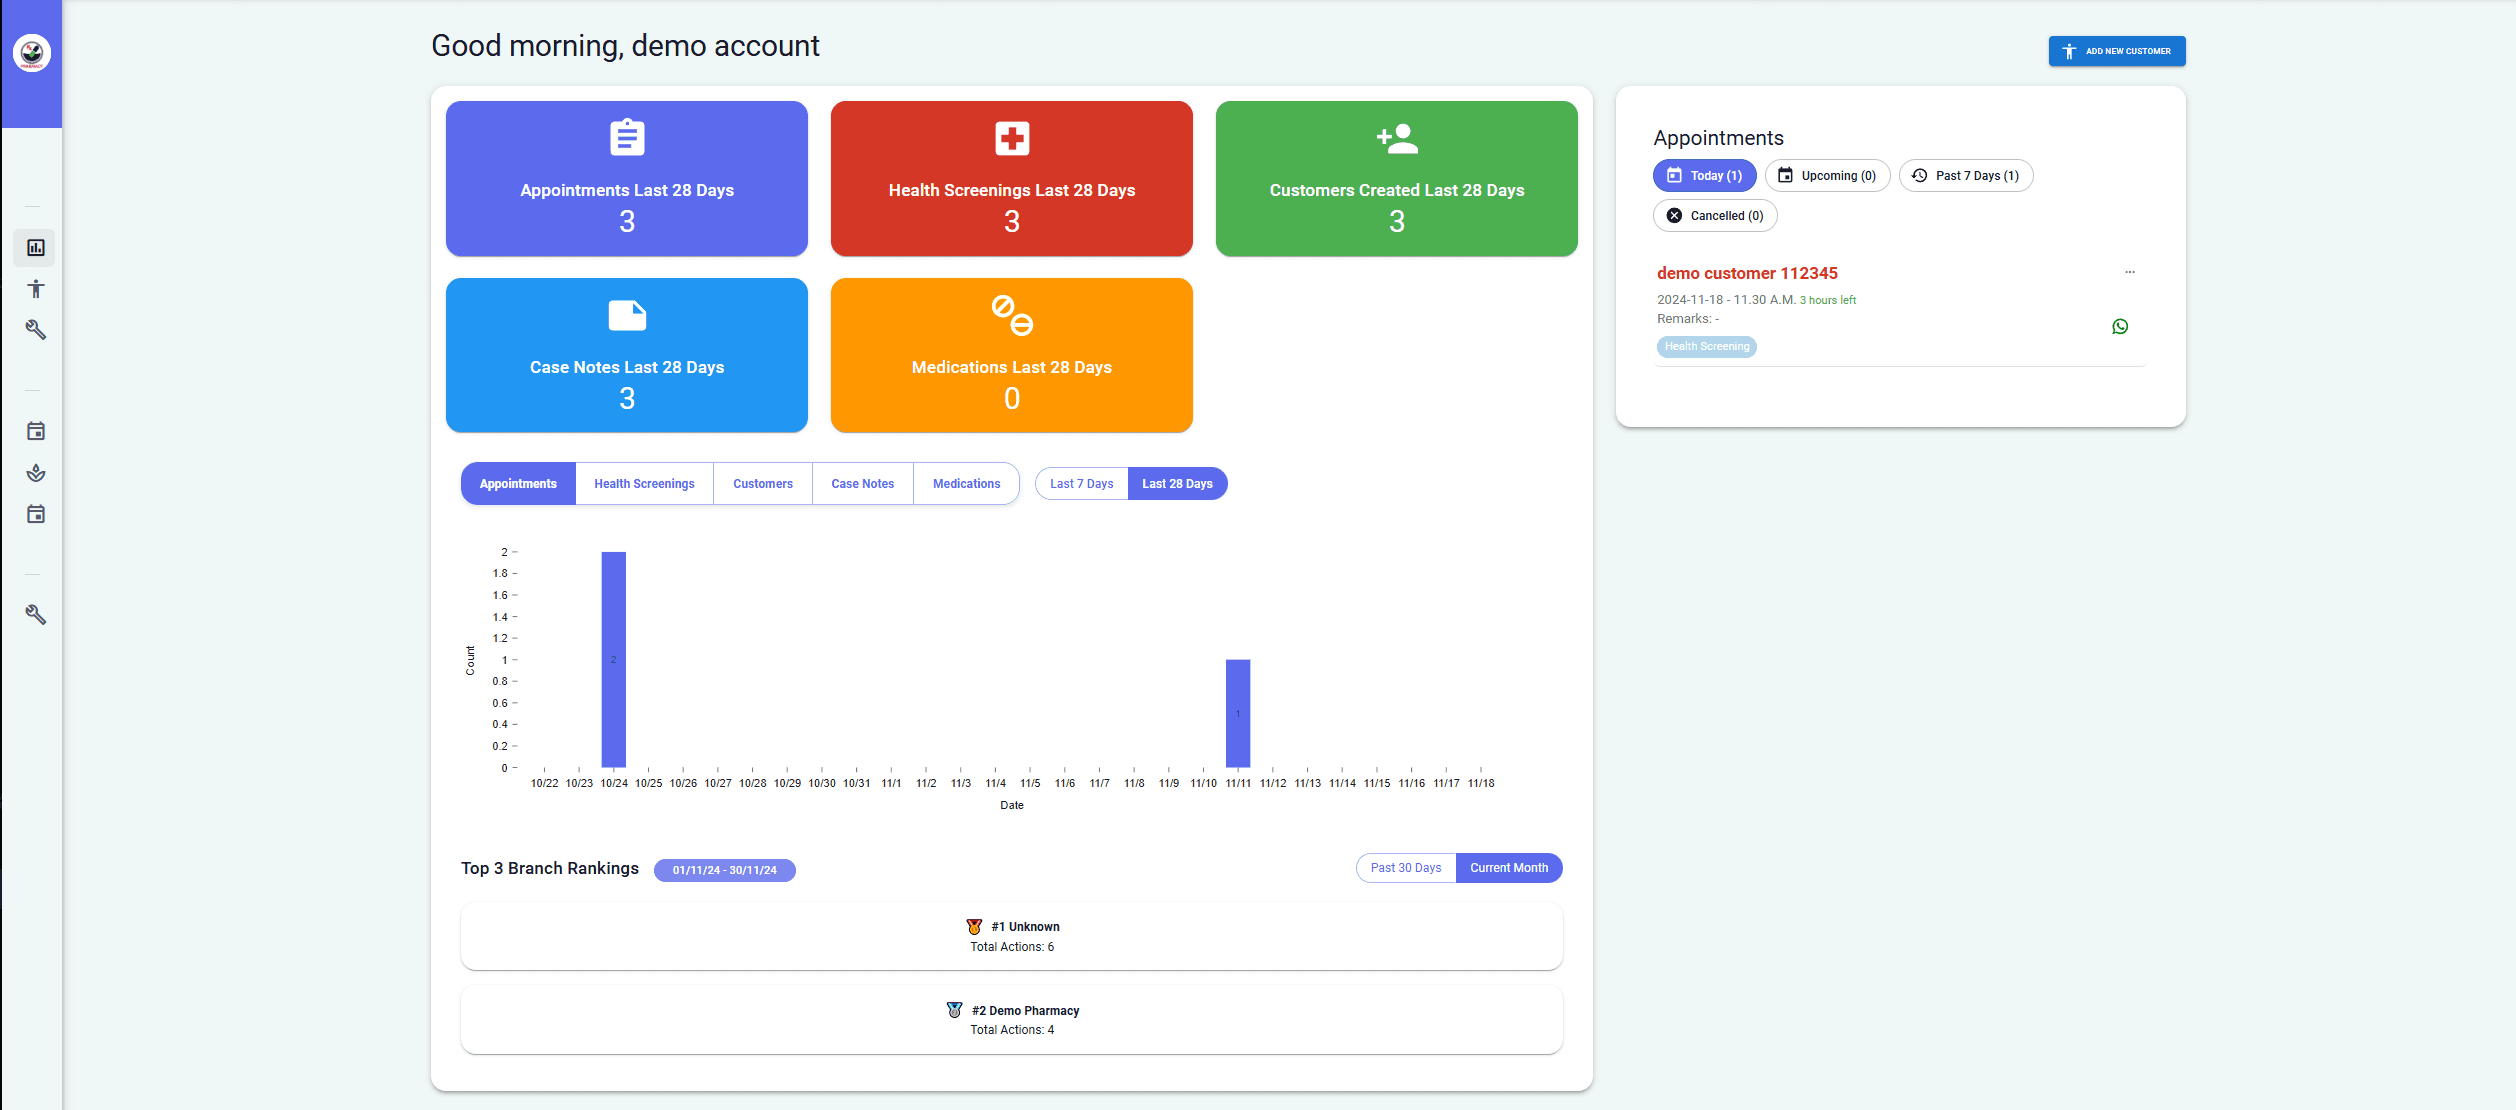
Task: Switch chart range to Last 7 Days
Action: [x=1081, y=483]
